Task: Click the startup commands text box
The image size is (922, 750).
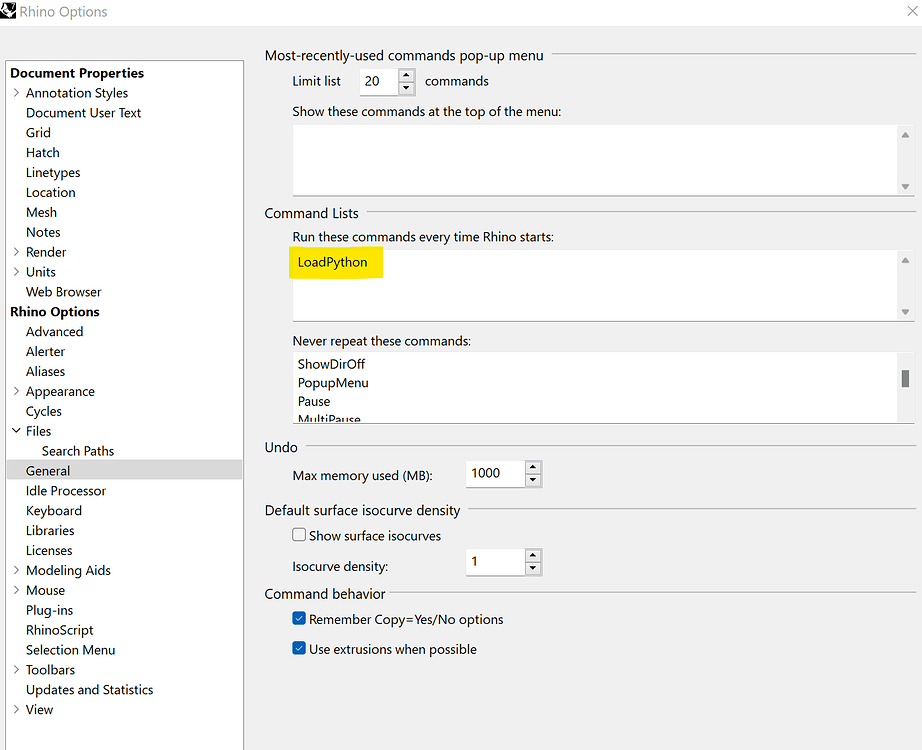Action: click(x=594, y=285)
